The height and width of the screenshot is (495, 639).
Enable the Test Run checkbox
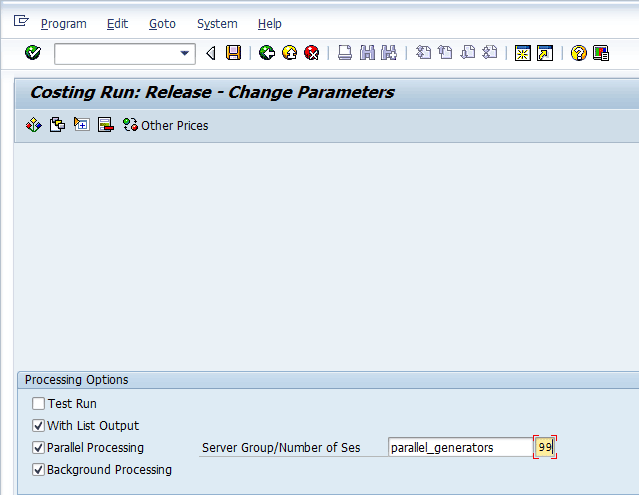tap(38, 404)
